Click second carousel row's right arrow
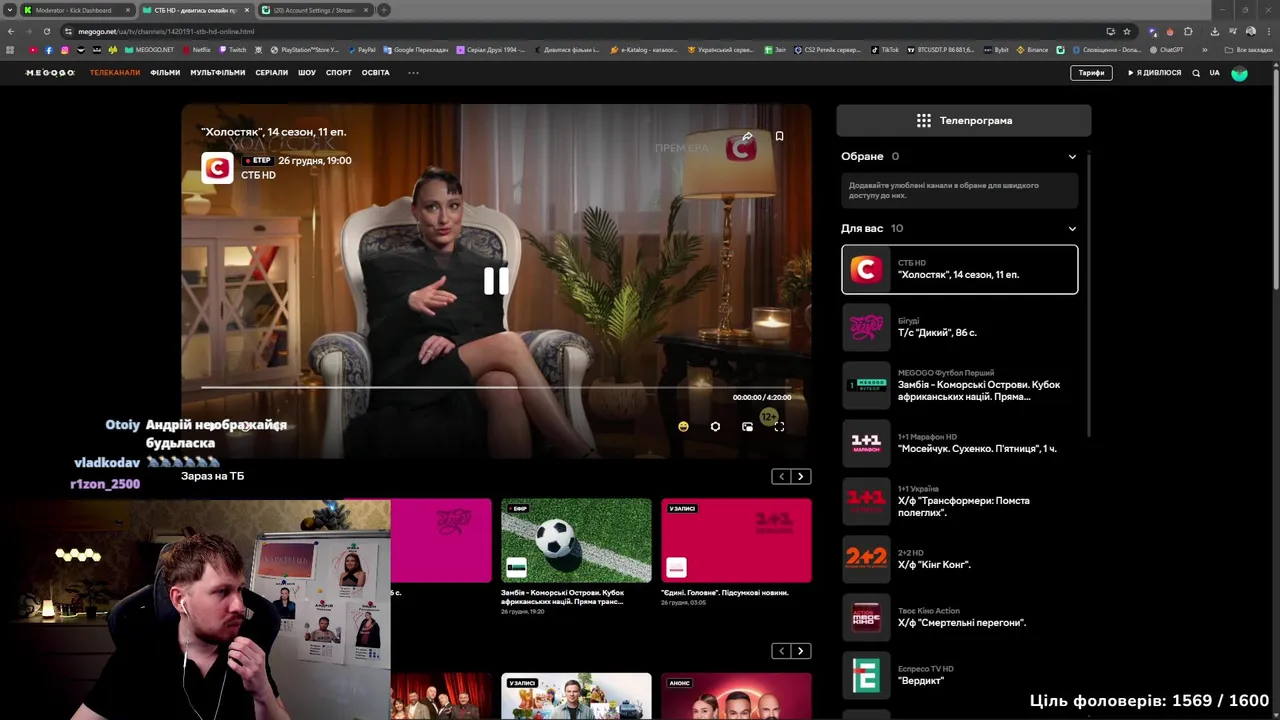1280x720 pixels. pyautogui.click(x=800, y=651)
